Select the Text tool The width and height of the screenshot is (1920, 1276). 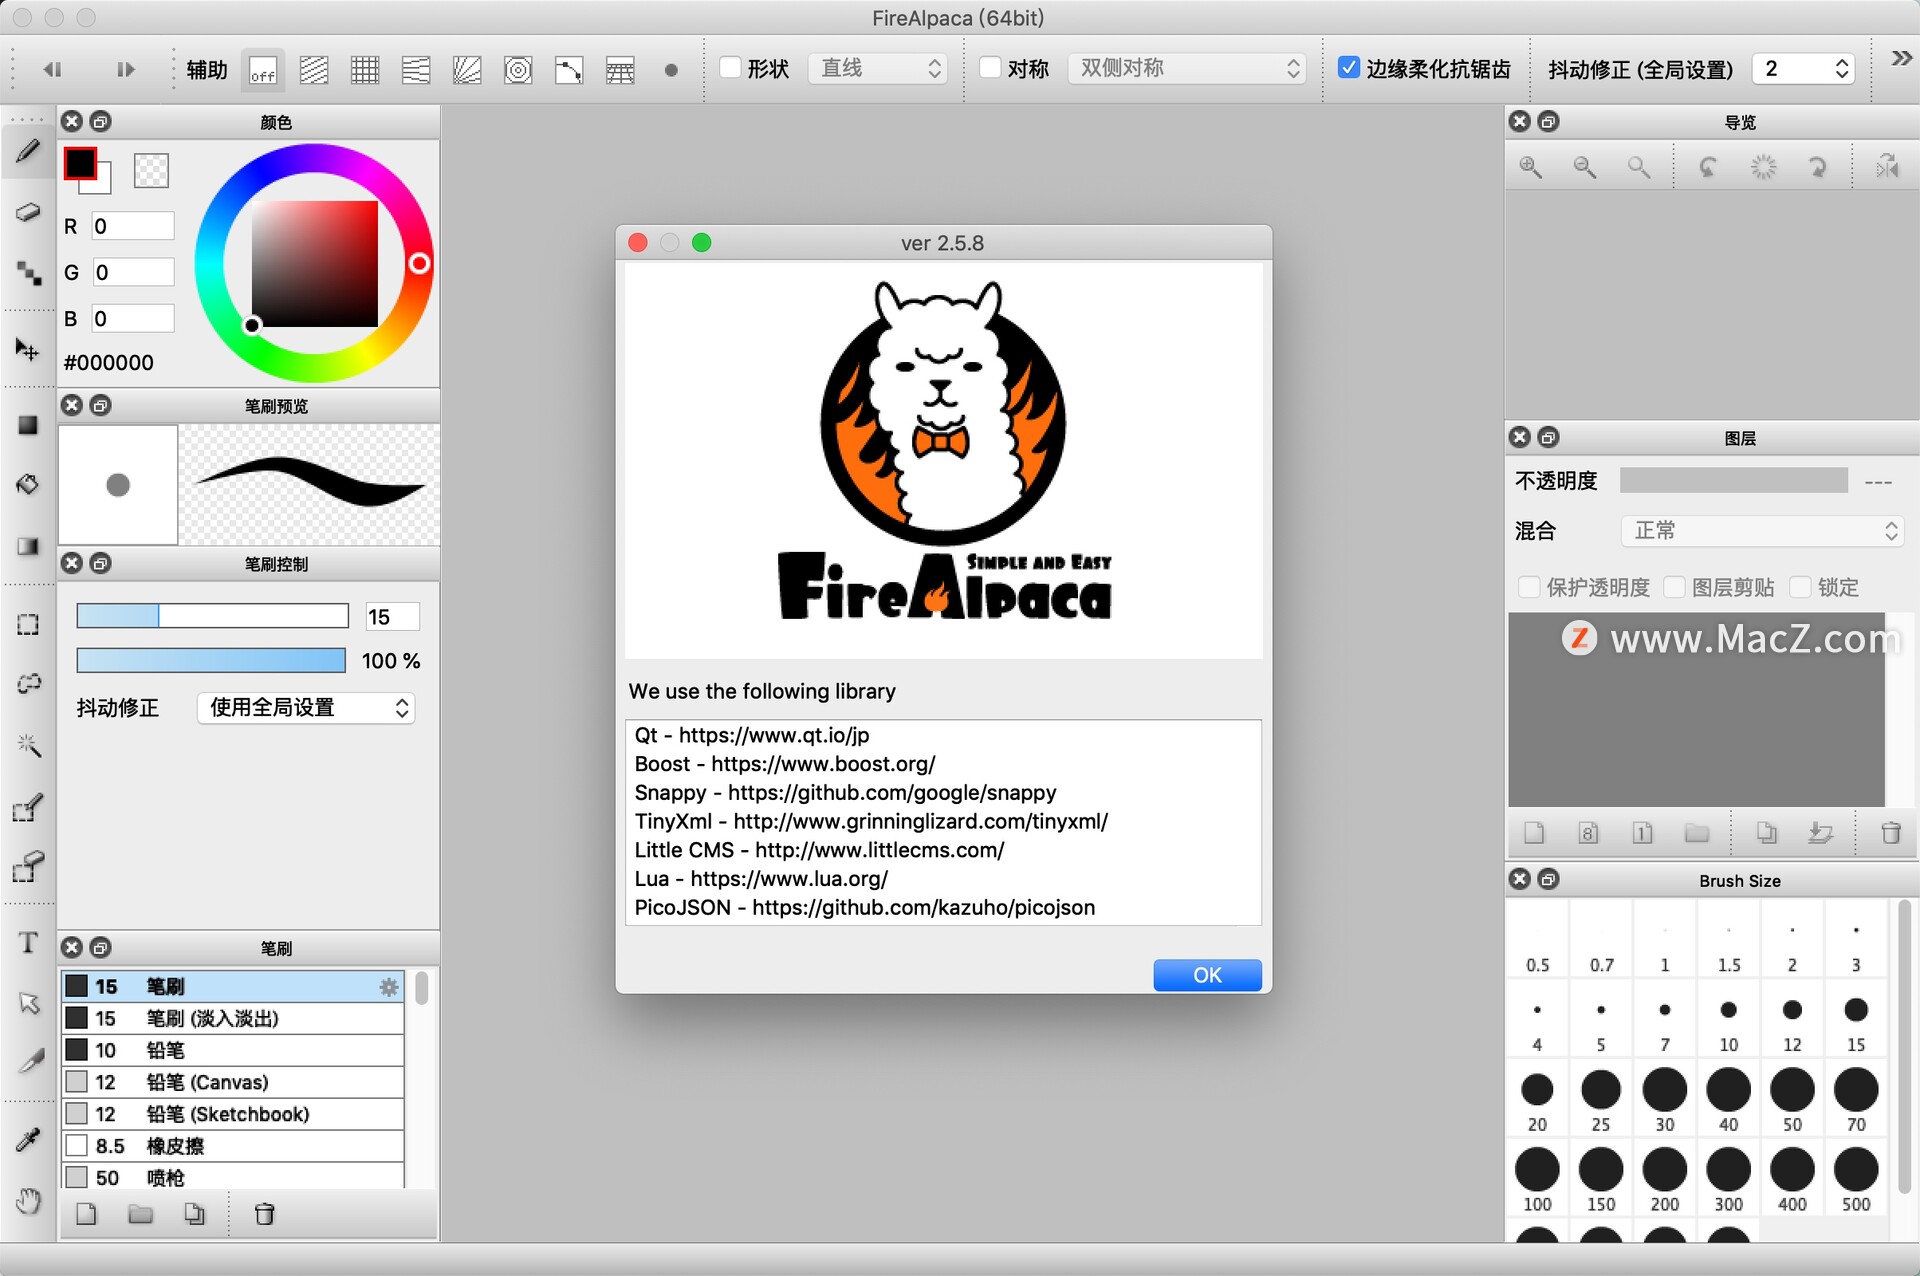28,942
